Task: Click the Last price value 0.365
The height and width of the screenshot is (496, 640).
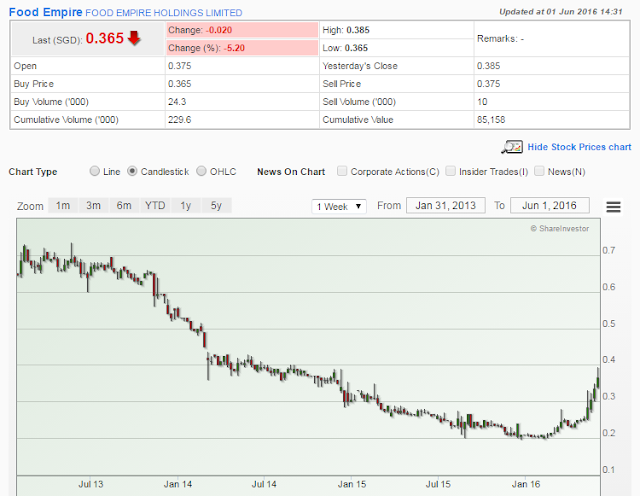Action: 104,38
